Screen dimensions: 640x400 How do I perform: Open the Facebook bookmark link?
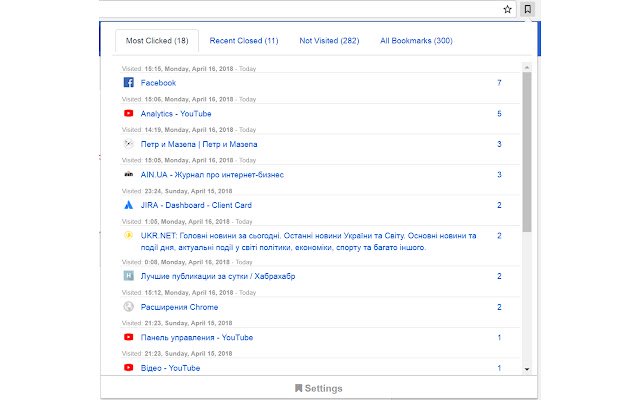158,83
